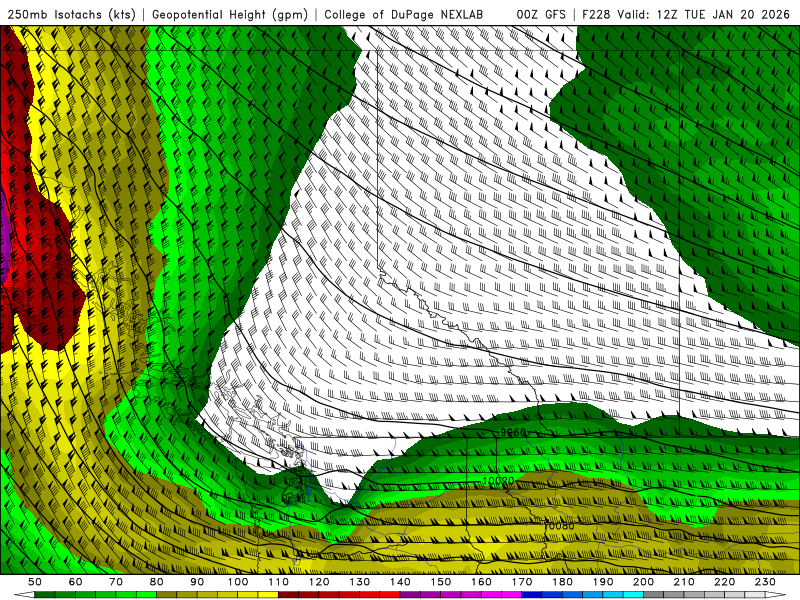Click the 200 value on the legend

coord(643,582)
